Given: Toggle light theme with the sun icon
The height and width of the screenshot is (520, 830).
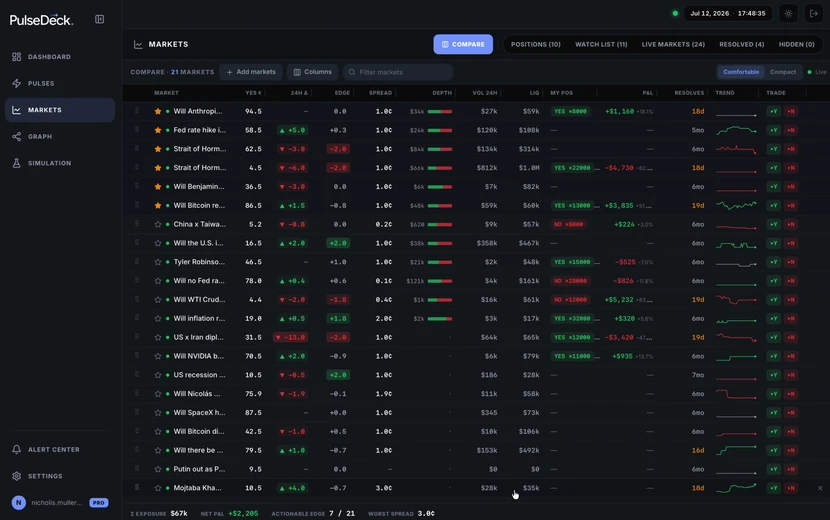Looking at the screenshot, I should pos(788,14).
